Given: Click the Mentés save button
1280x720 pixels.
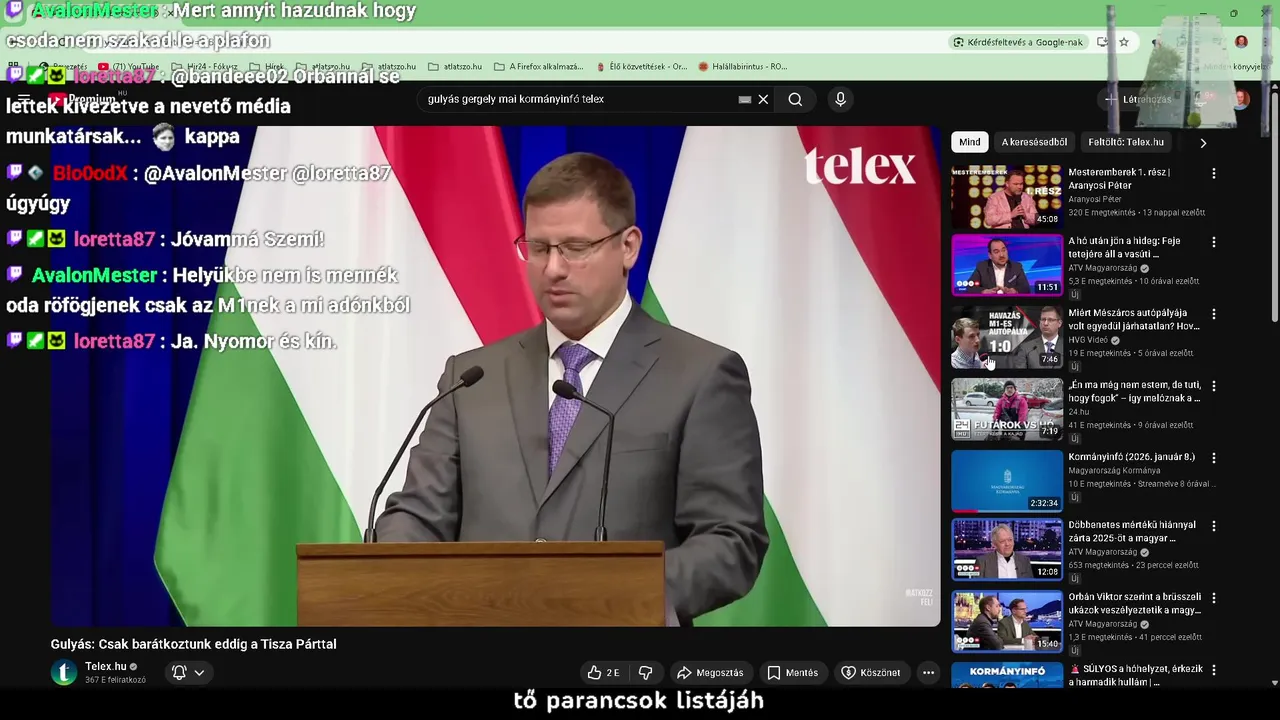Looking at the screenshot, I should [x=792, y=673].
